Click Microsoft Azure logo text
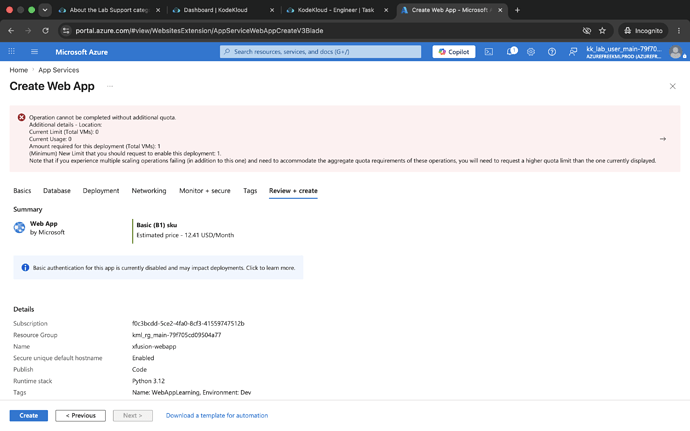 (81, 52)
